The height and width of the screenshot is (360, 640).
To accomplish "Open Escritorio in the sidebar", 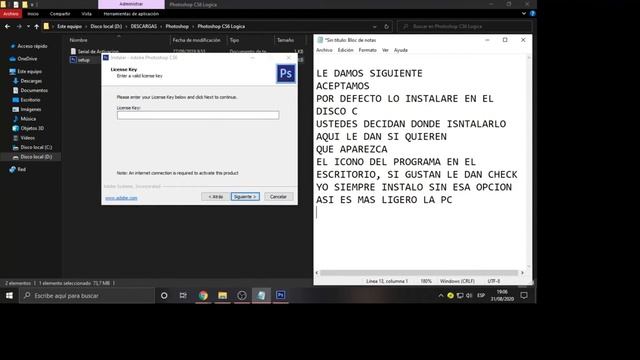I will [30, 100].
